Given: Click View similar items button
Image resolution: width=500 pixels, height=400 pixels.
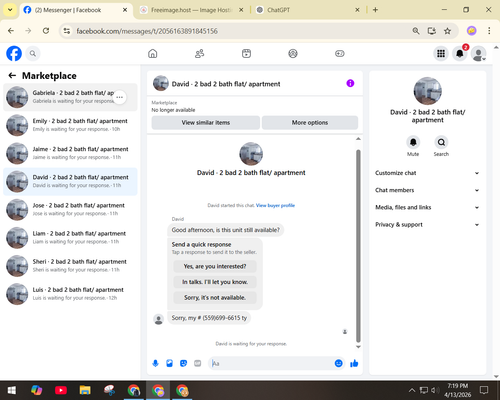Looking at the screenshot, I should coord(206,123).
